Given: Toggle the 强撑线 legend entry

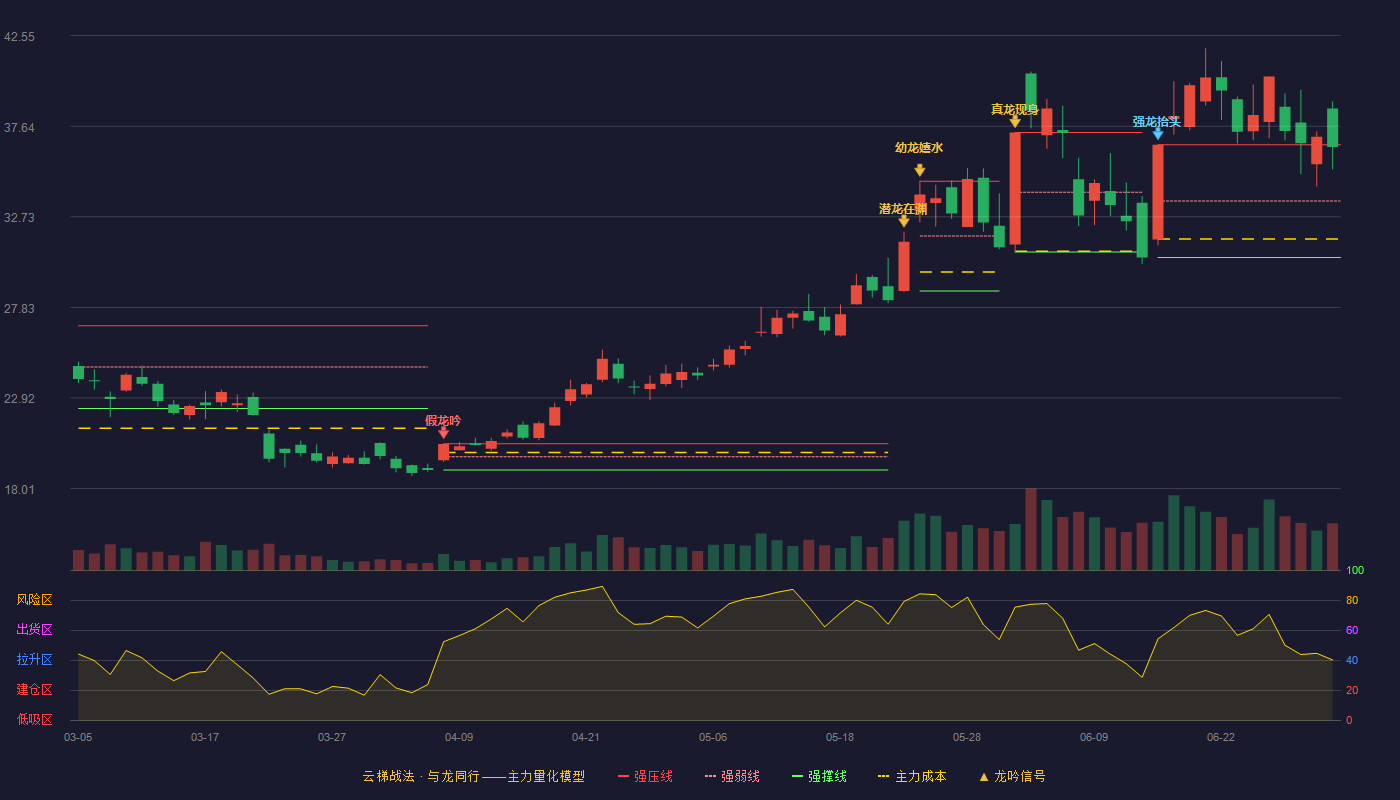Looking at the screenshot, I should click(x=819, y=776).
